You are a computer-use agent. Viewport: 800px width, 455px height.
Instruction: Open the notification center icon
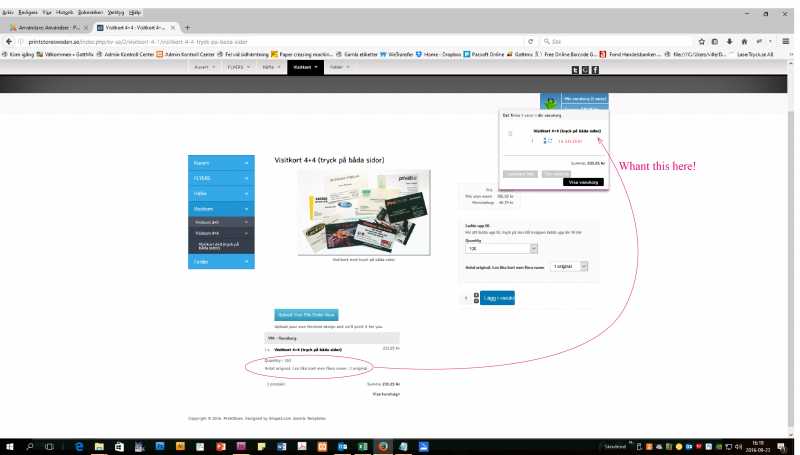(781, 447)
